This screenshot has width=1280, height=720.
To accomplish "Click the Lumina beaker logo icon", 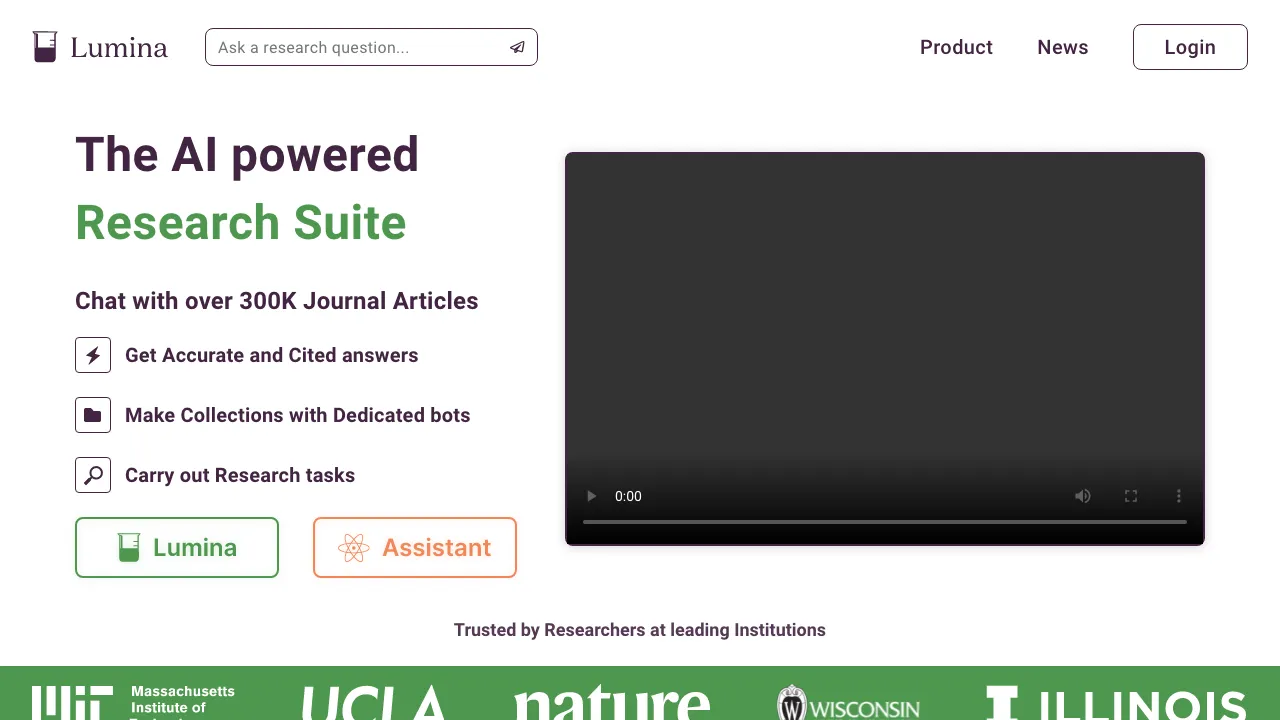I will pyautogui.click(x=44, y=47).
